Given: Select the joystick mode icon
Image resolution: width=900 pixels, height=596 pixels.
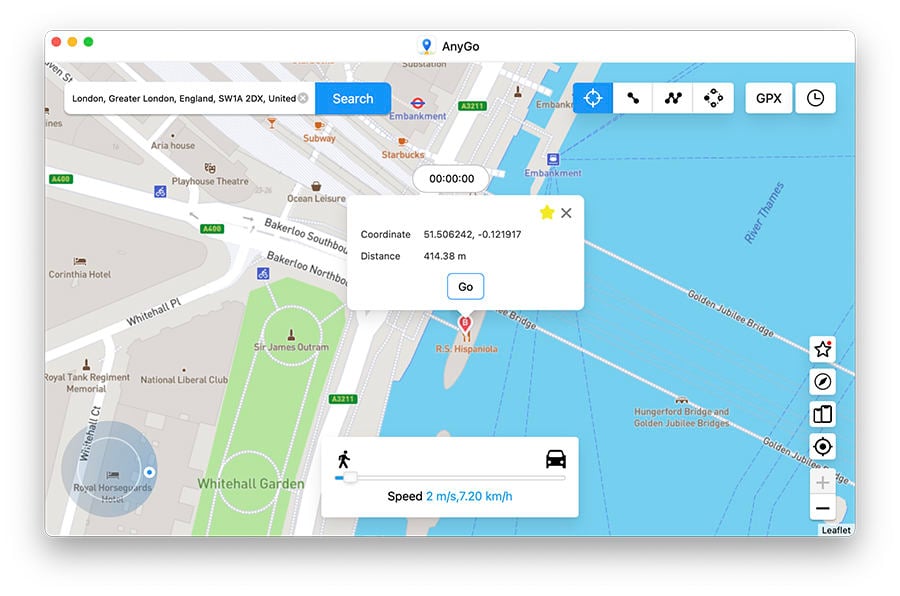Looking at the screenshot, I should click(713, 98).
